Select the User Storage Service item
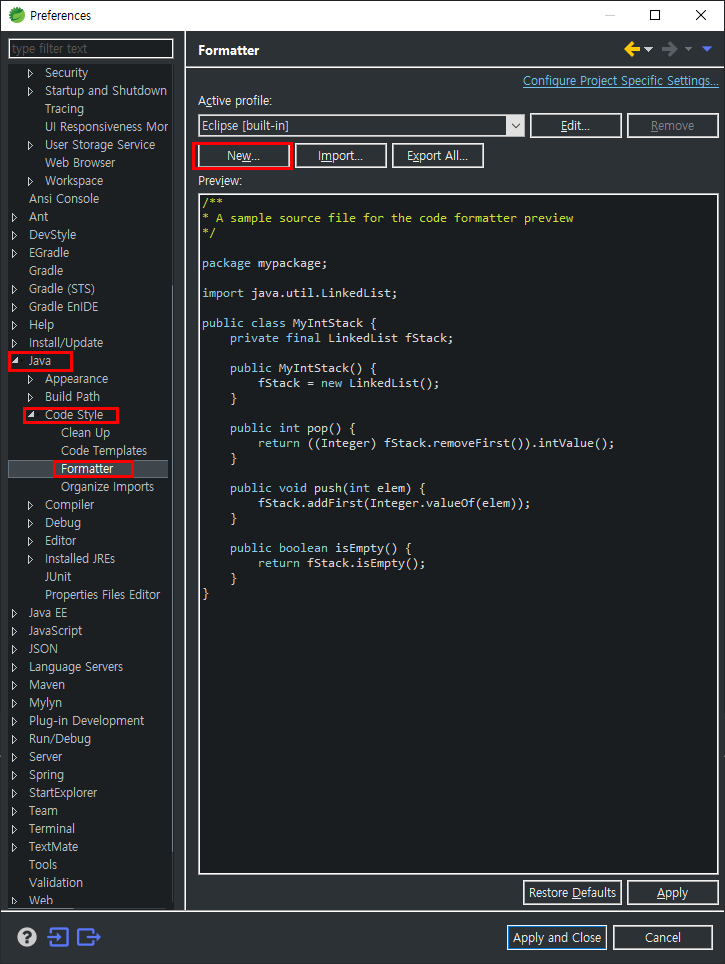Screen dimensions: 725x964 pyautogui.click(x=100, y=145)
